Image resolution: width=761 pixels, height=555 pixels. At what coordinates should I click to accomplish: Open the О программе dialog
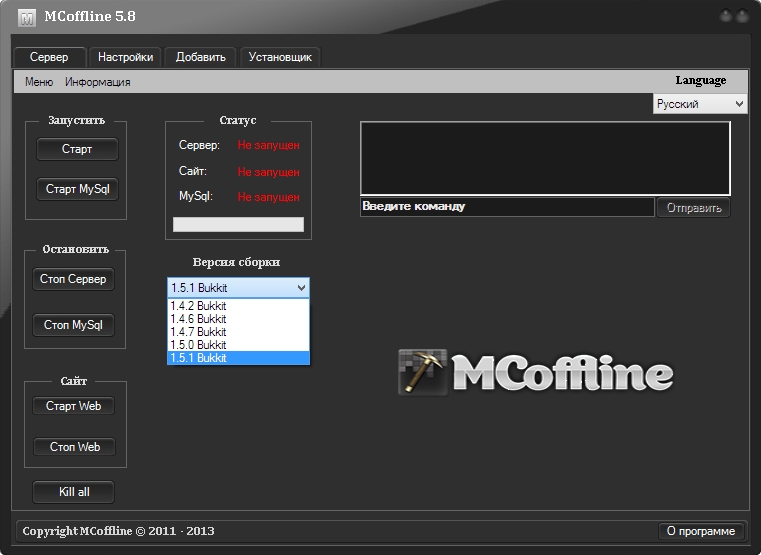701,531
